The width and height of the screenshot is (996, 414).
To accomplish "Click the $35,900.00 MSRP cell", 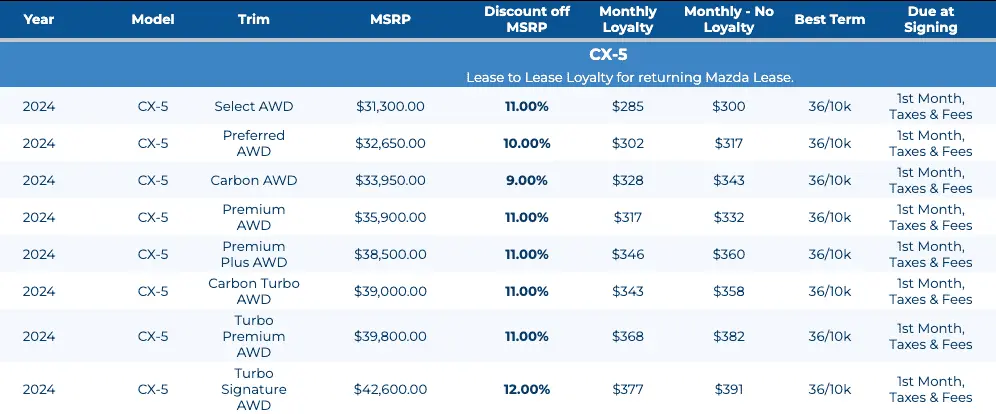I will click(390, 217).
